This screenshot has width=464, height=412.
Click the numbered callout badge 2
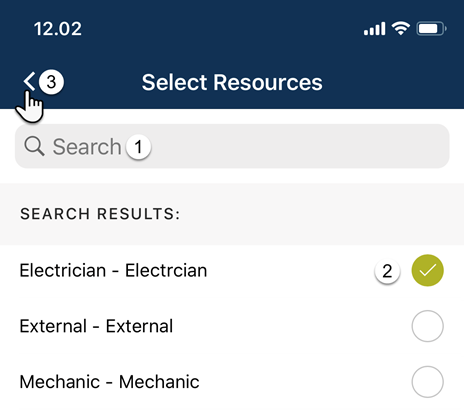click(x=387, y=271)
